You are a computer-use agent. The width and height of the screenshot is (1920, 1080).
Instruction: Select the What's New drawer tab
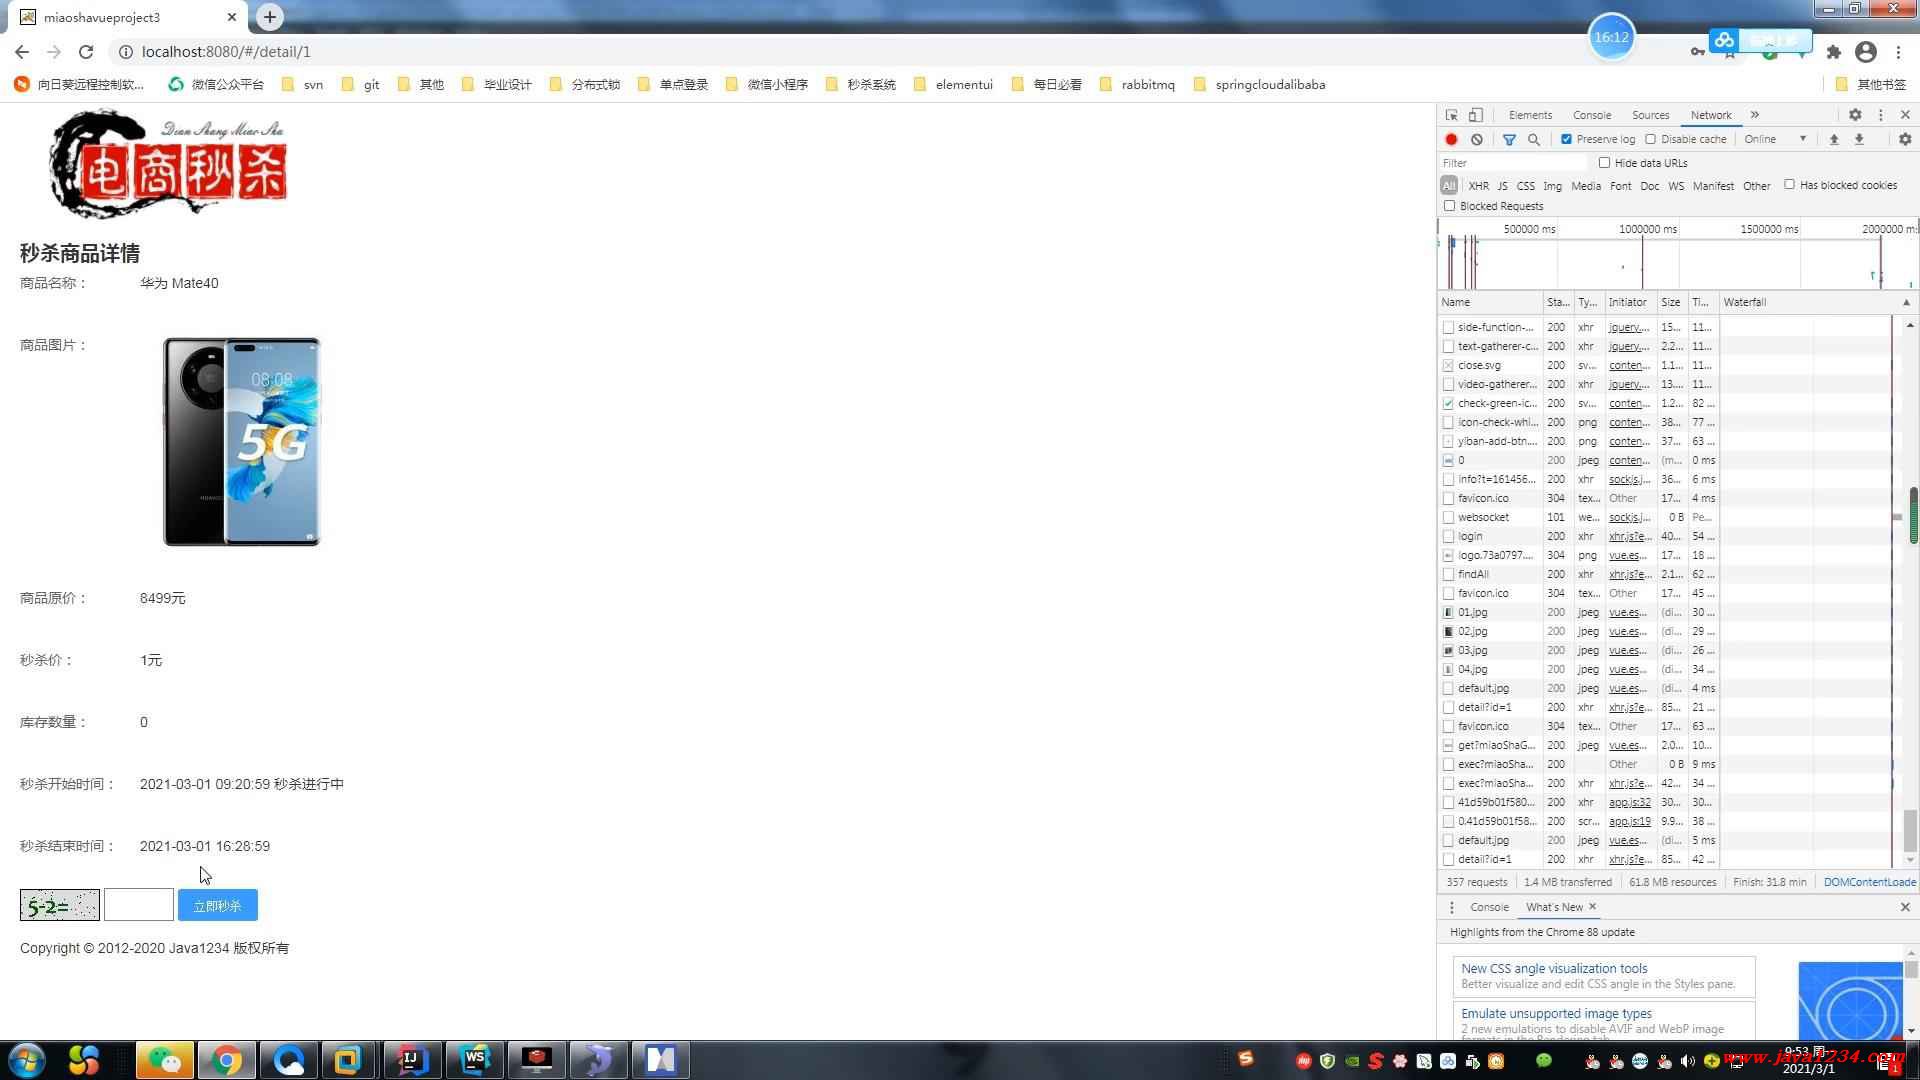tap(1554, 907)
